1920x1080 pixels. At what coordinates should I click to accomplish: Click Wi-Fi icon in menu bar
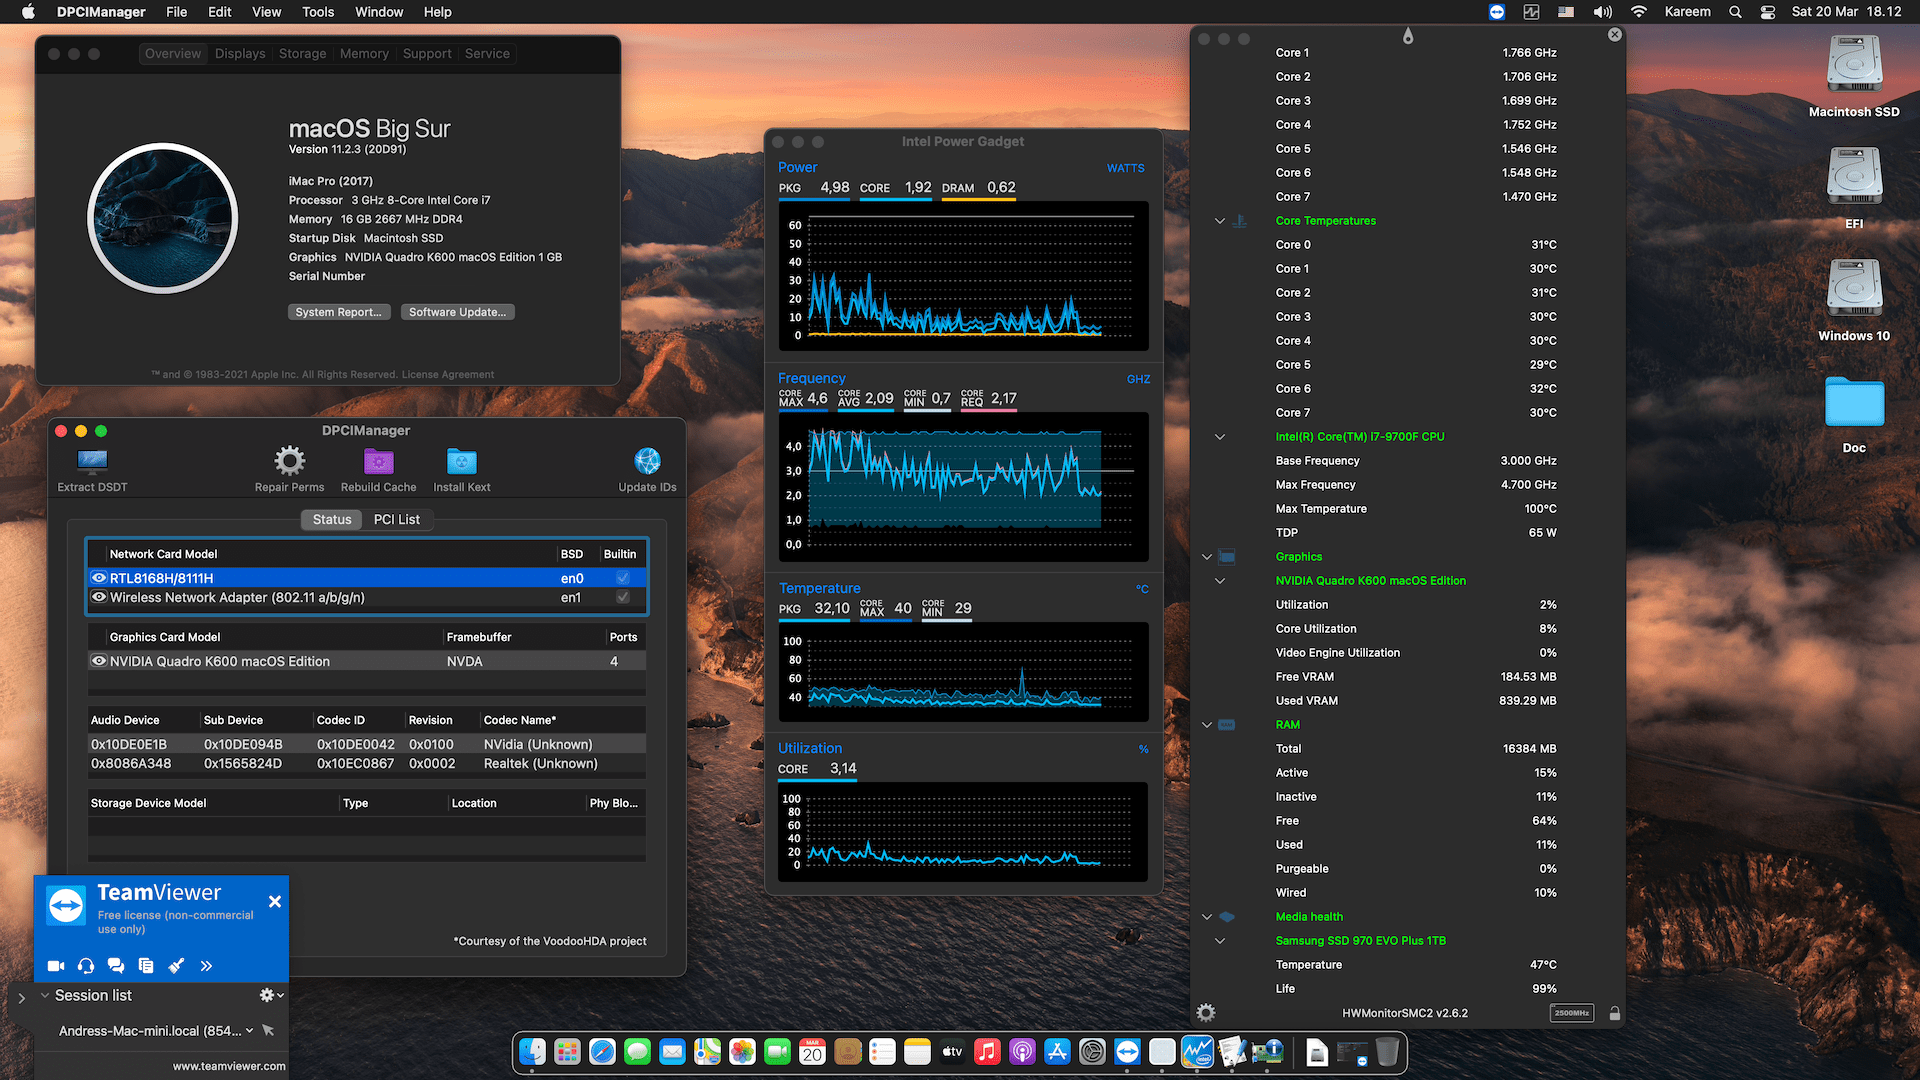[1638, 12]
